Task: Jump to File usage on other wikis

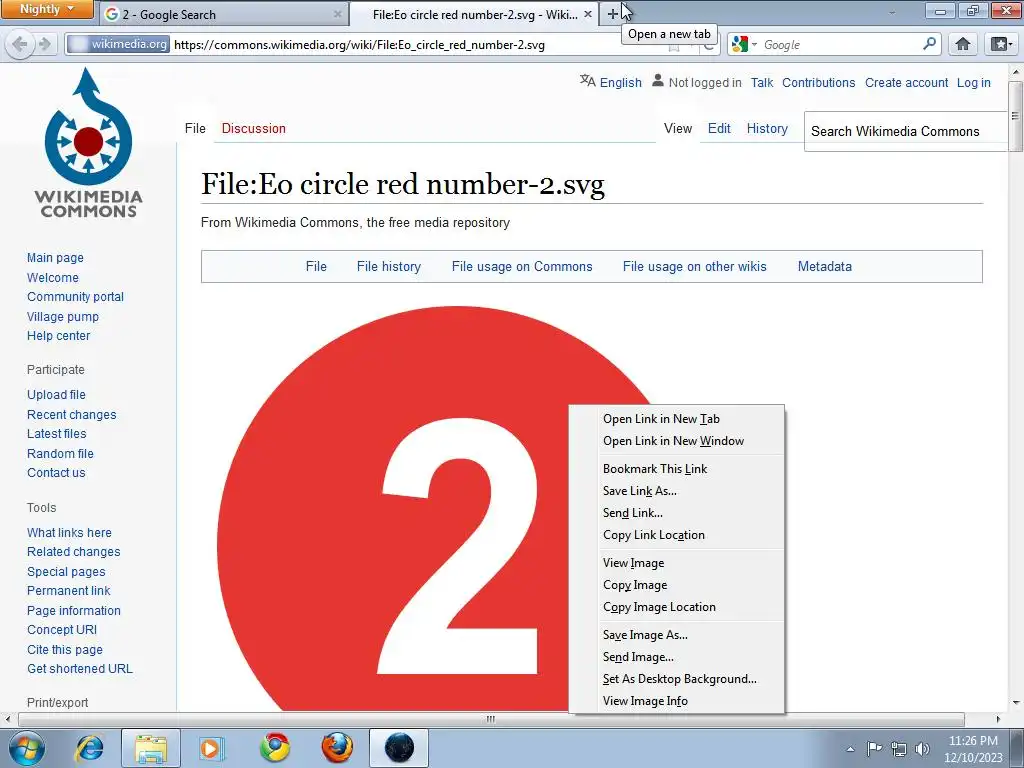Action: [x=694, y=266]
